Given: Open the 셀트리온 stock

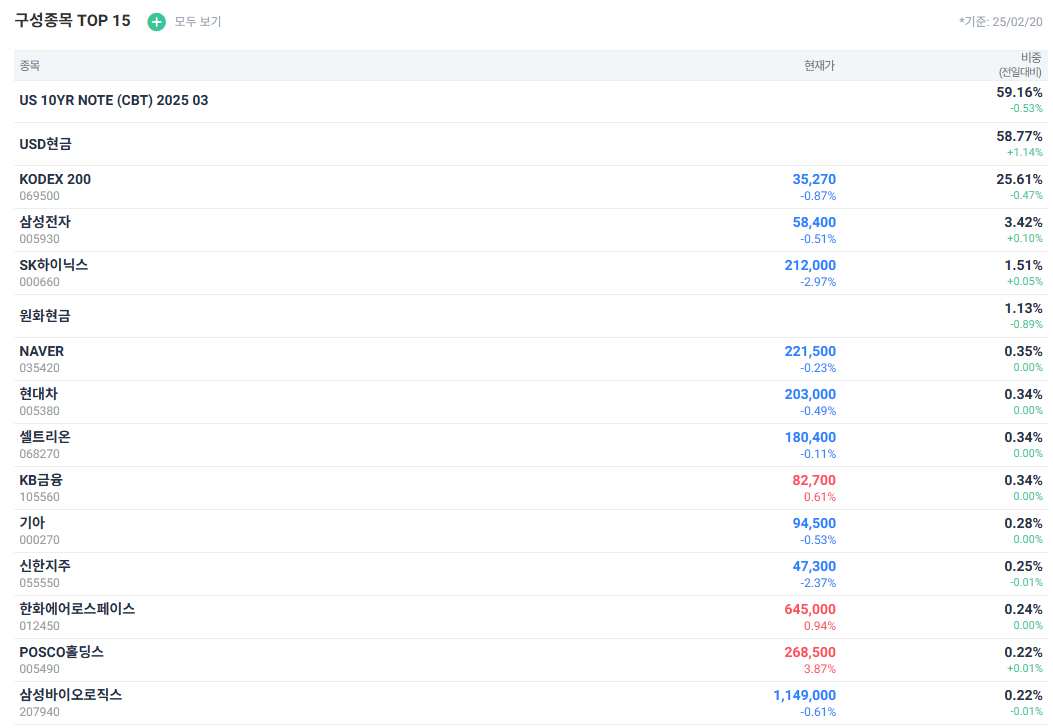Looking at the screenshot, I should (45, 437).
